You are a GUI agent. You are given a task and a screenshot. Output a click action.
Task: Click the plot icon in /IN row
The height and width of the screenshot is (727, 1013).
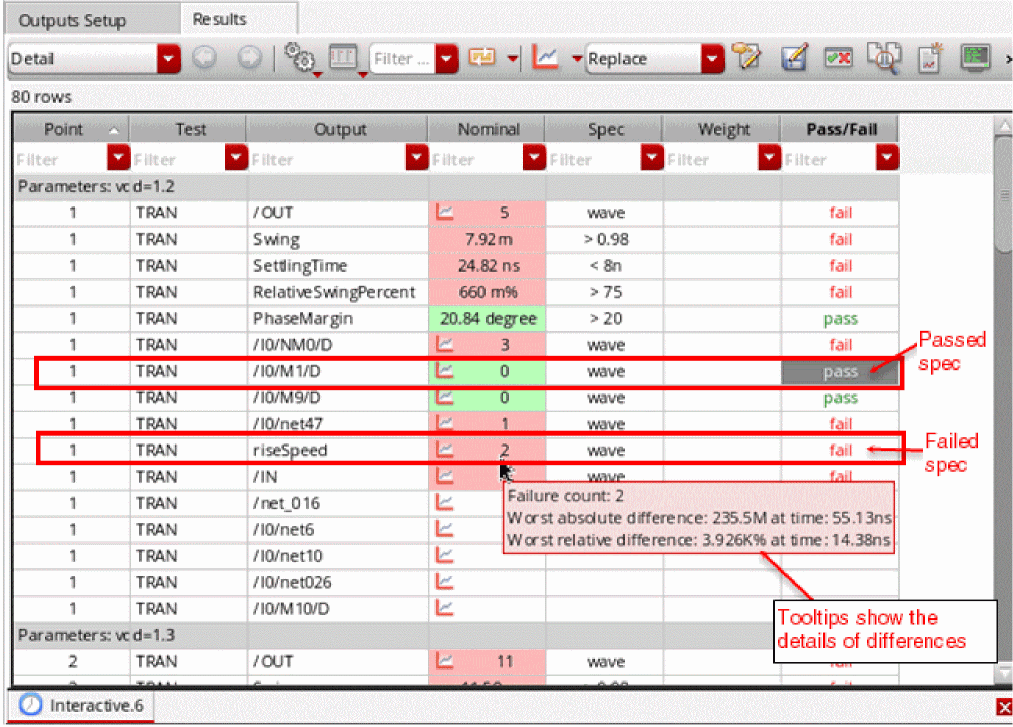pos(444,476)
